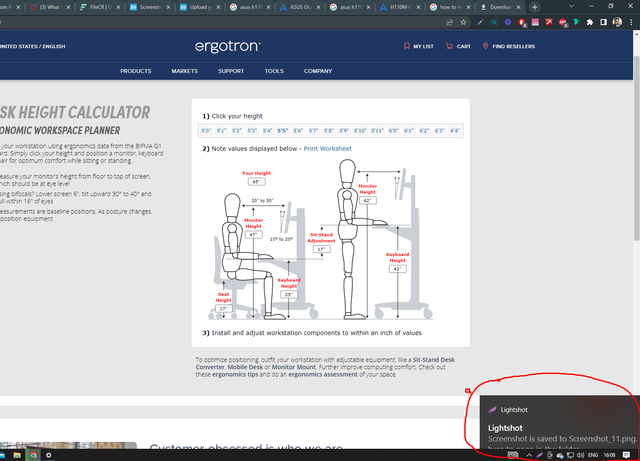Open Chrome profile avatar

pos(617,22)
